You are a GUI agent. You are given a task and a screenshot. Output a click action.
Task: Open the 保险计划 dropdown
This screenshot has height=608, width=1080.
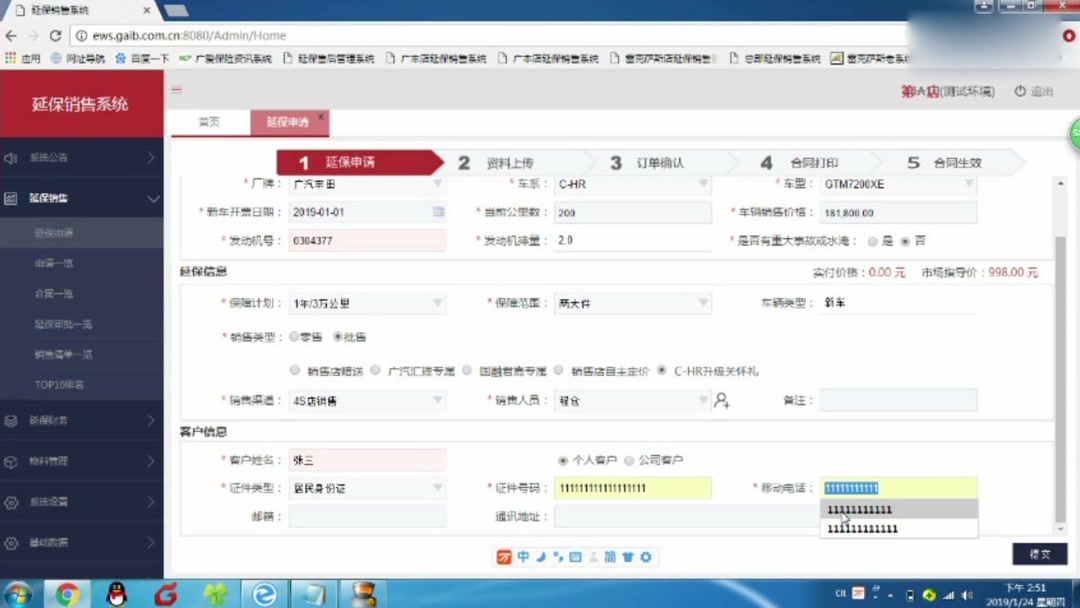click(x=437, y=301)
